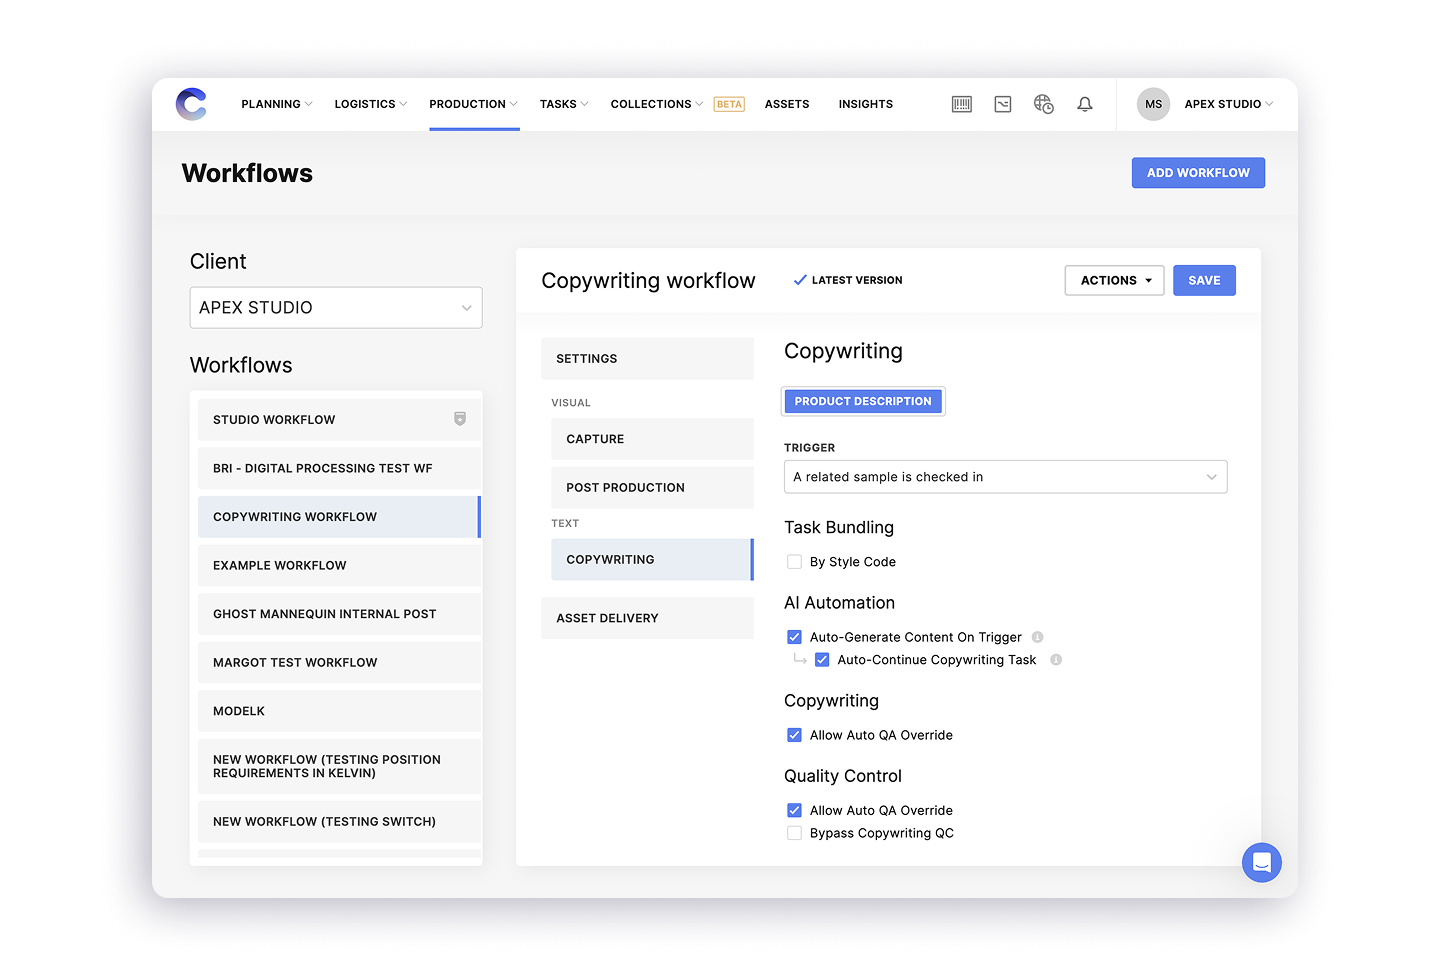Open the barcode scanner icon
The width and height of the screenshot is (1448, 968).
(962, 104)
